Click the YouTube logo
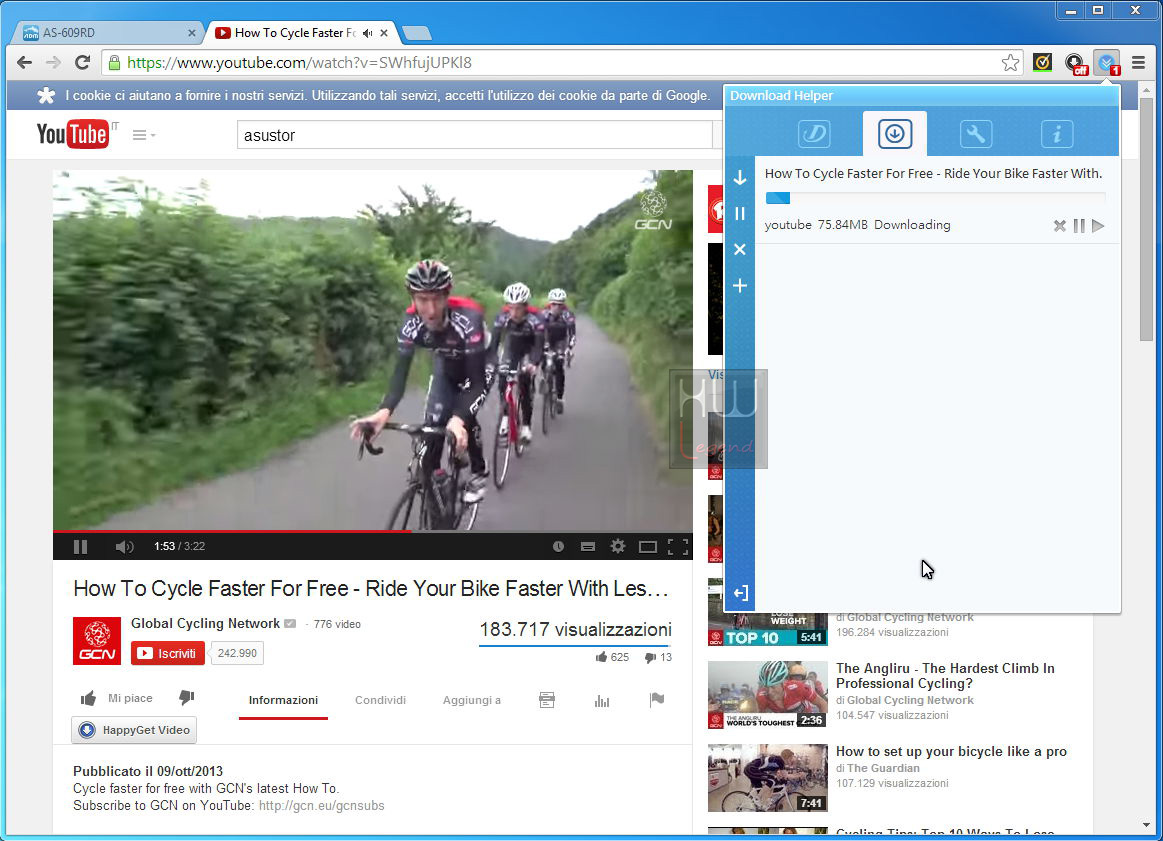 pyautogui.click(x=73, y=134)
